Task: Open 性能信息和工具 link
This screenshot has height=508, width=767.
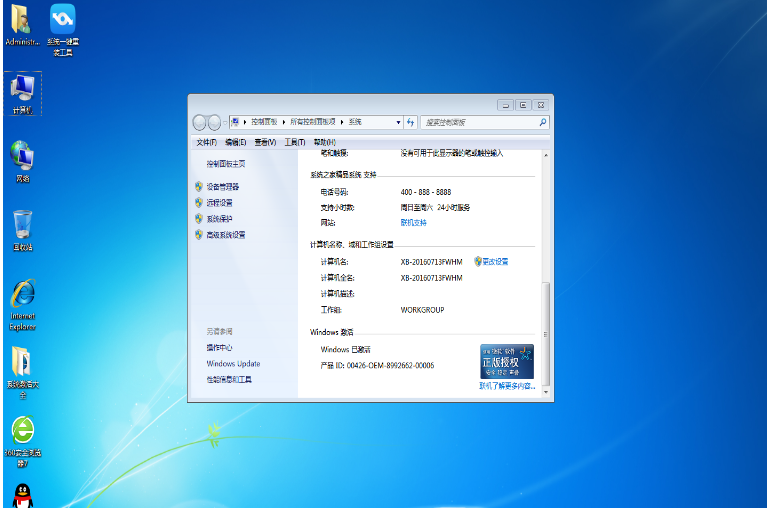Action: (x=229, y=379)
